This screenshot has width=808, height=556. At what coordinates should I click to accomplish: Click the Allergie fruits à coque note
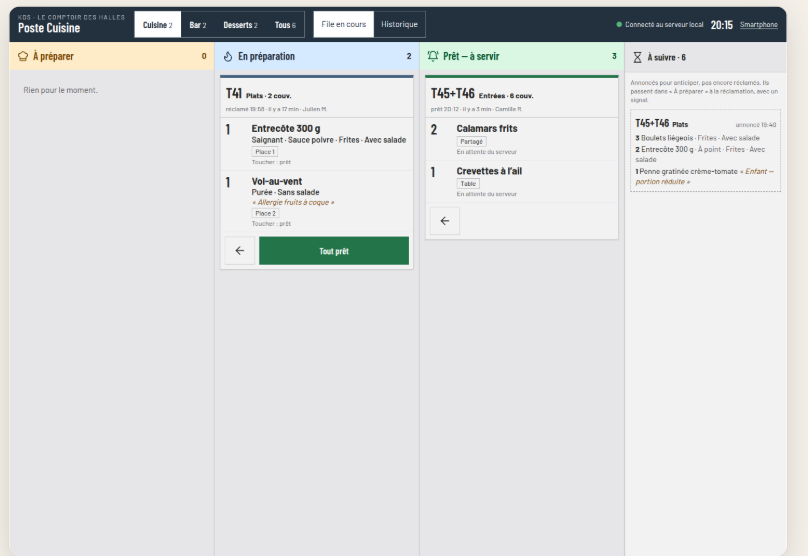(293, 203)
